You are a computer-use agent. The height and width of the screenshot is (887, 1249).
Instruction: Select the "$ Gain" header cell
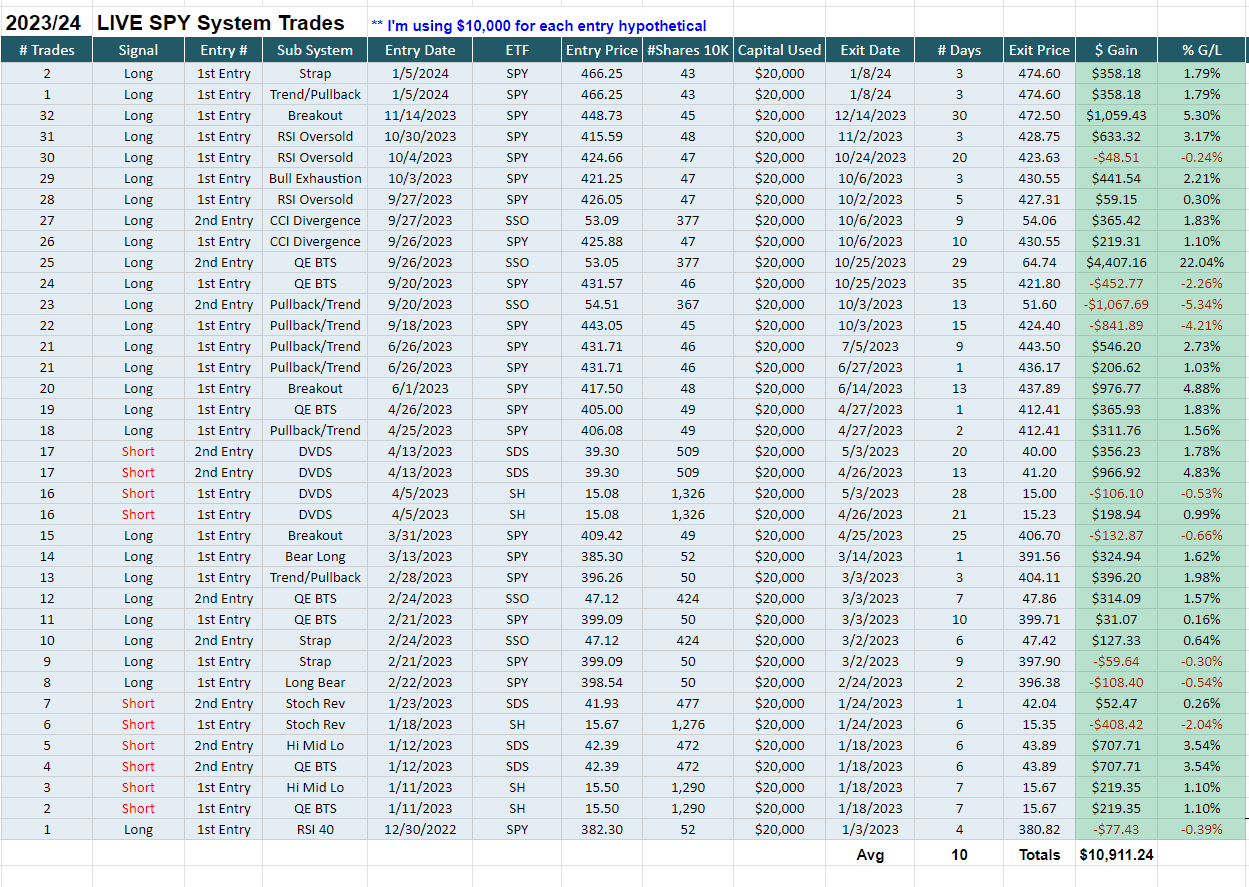coord(1116,50)
